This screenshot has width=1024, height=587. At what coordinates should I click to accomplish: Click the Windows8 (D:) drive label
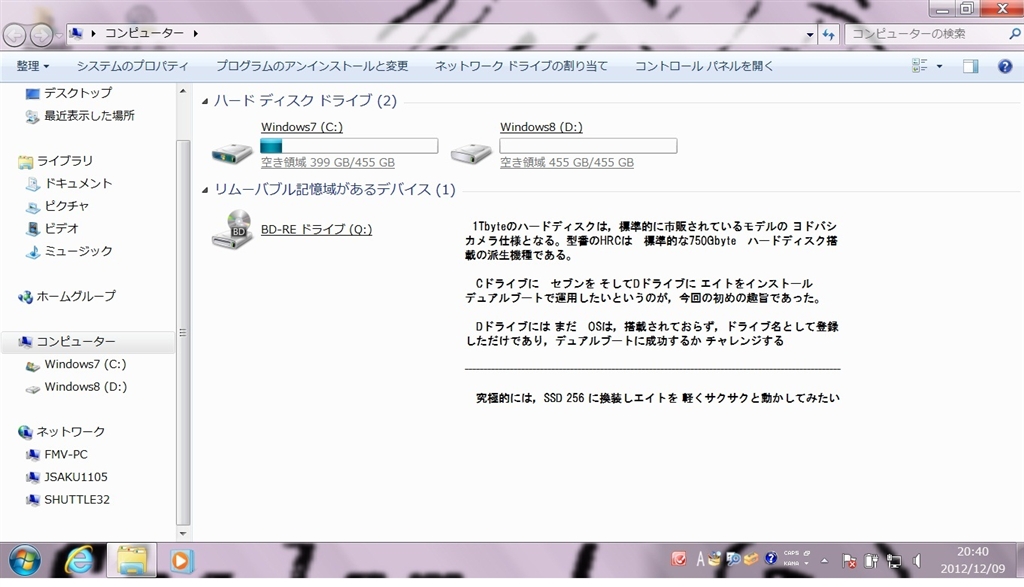pos(541,127)
